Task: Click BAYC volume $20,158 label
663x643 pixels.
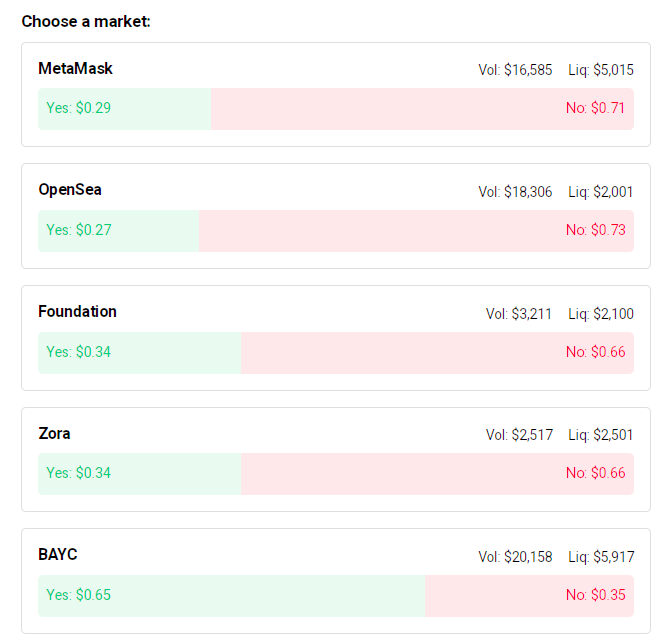Action: tap(515, 557)
